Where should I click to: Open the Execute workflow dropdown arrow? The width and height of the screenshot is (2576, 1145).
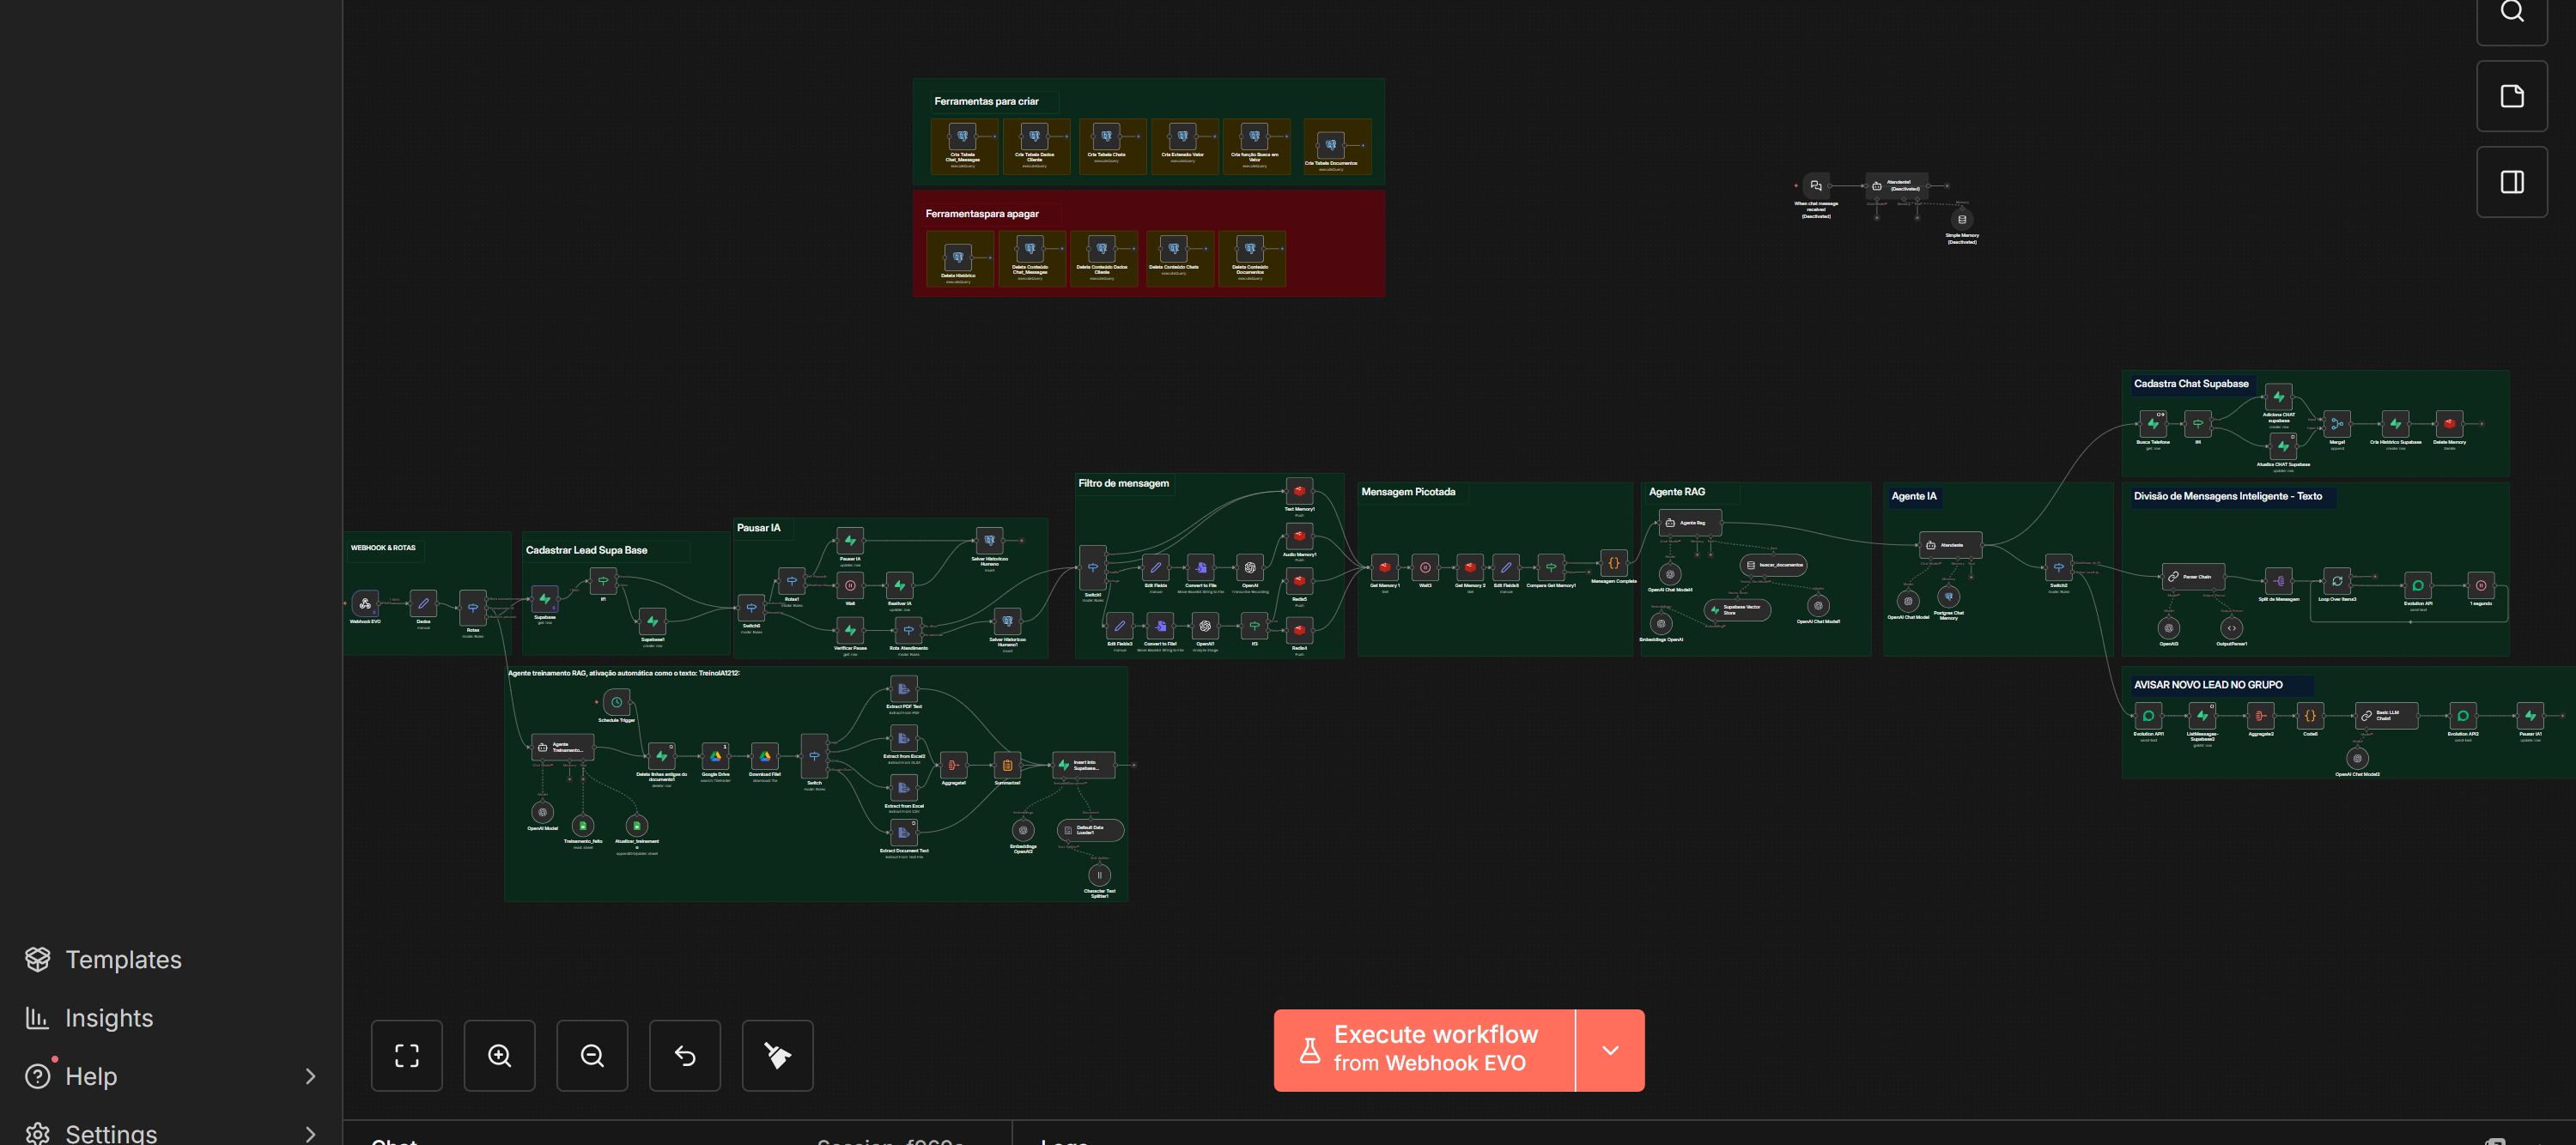click(1609, 1050)
